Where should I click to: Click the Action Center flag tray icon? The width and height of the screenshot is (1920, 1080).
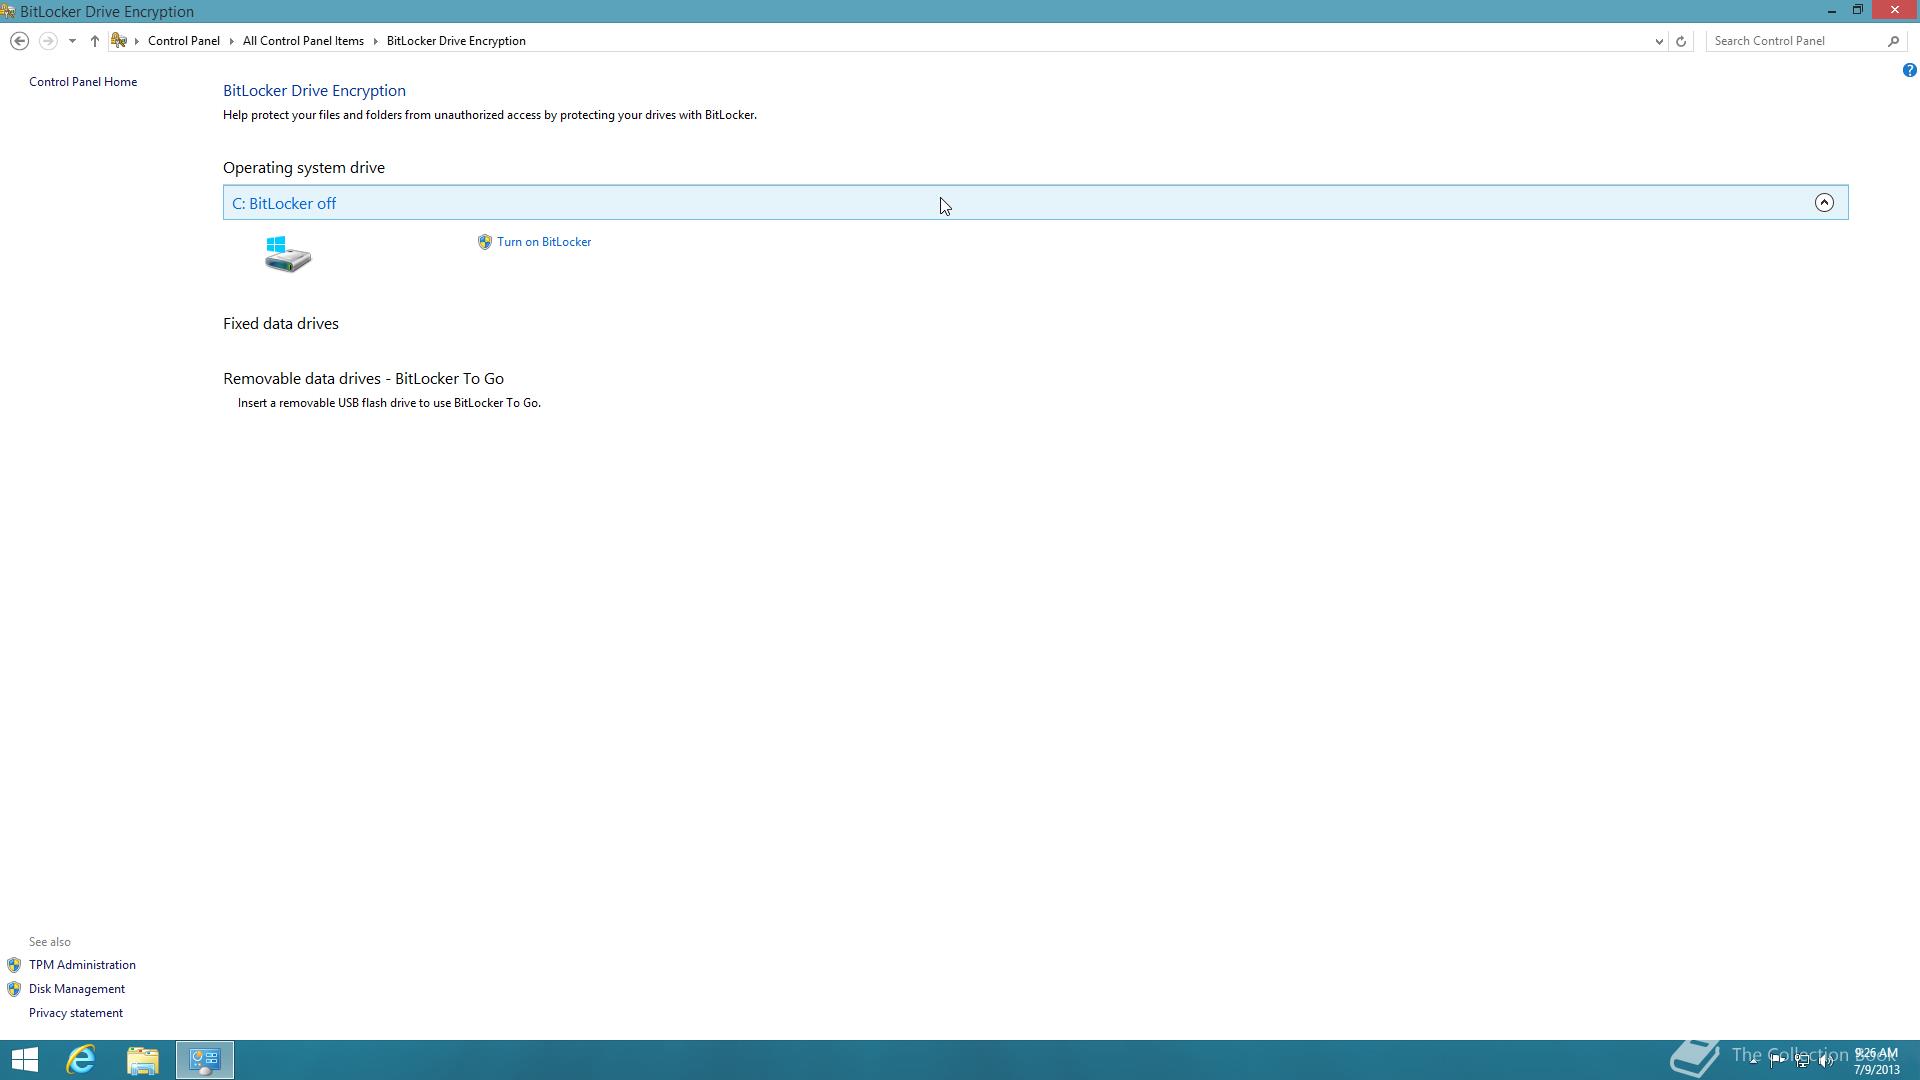click(x=1778, y=1061)
